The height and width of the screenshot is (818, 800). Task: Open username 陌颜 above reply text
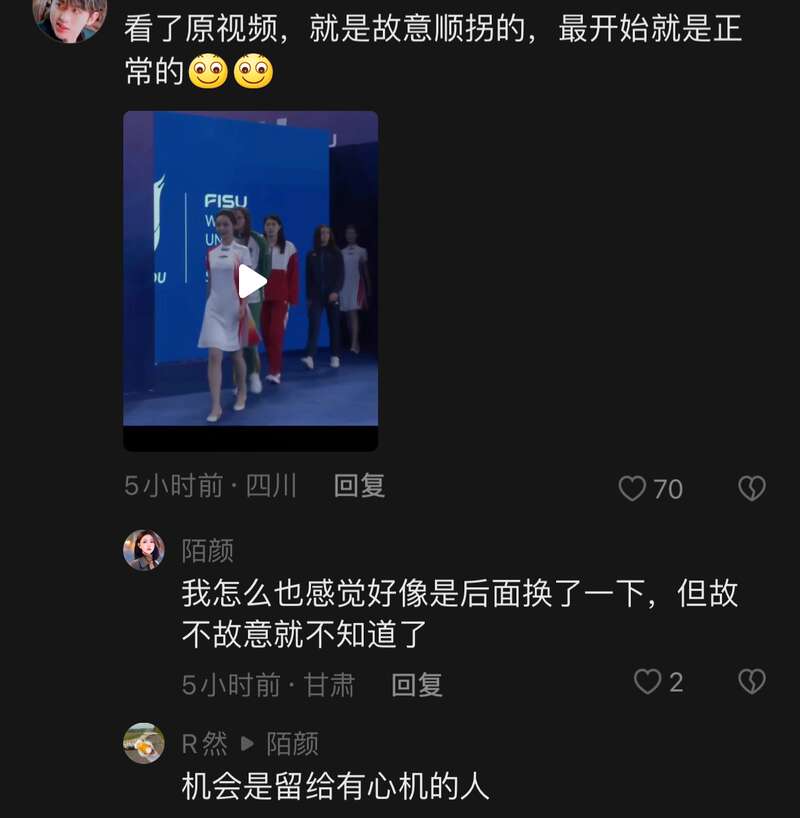(x=208, y=551)
